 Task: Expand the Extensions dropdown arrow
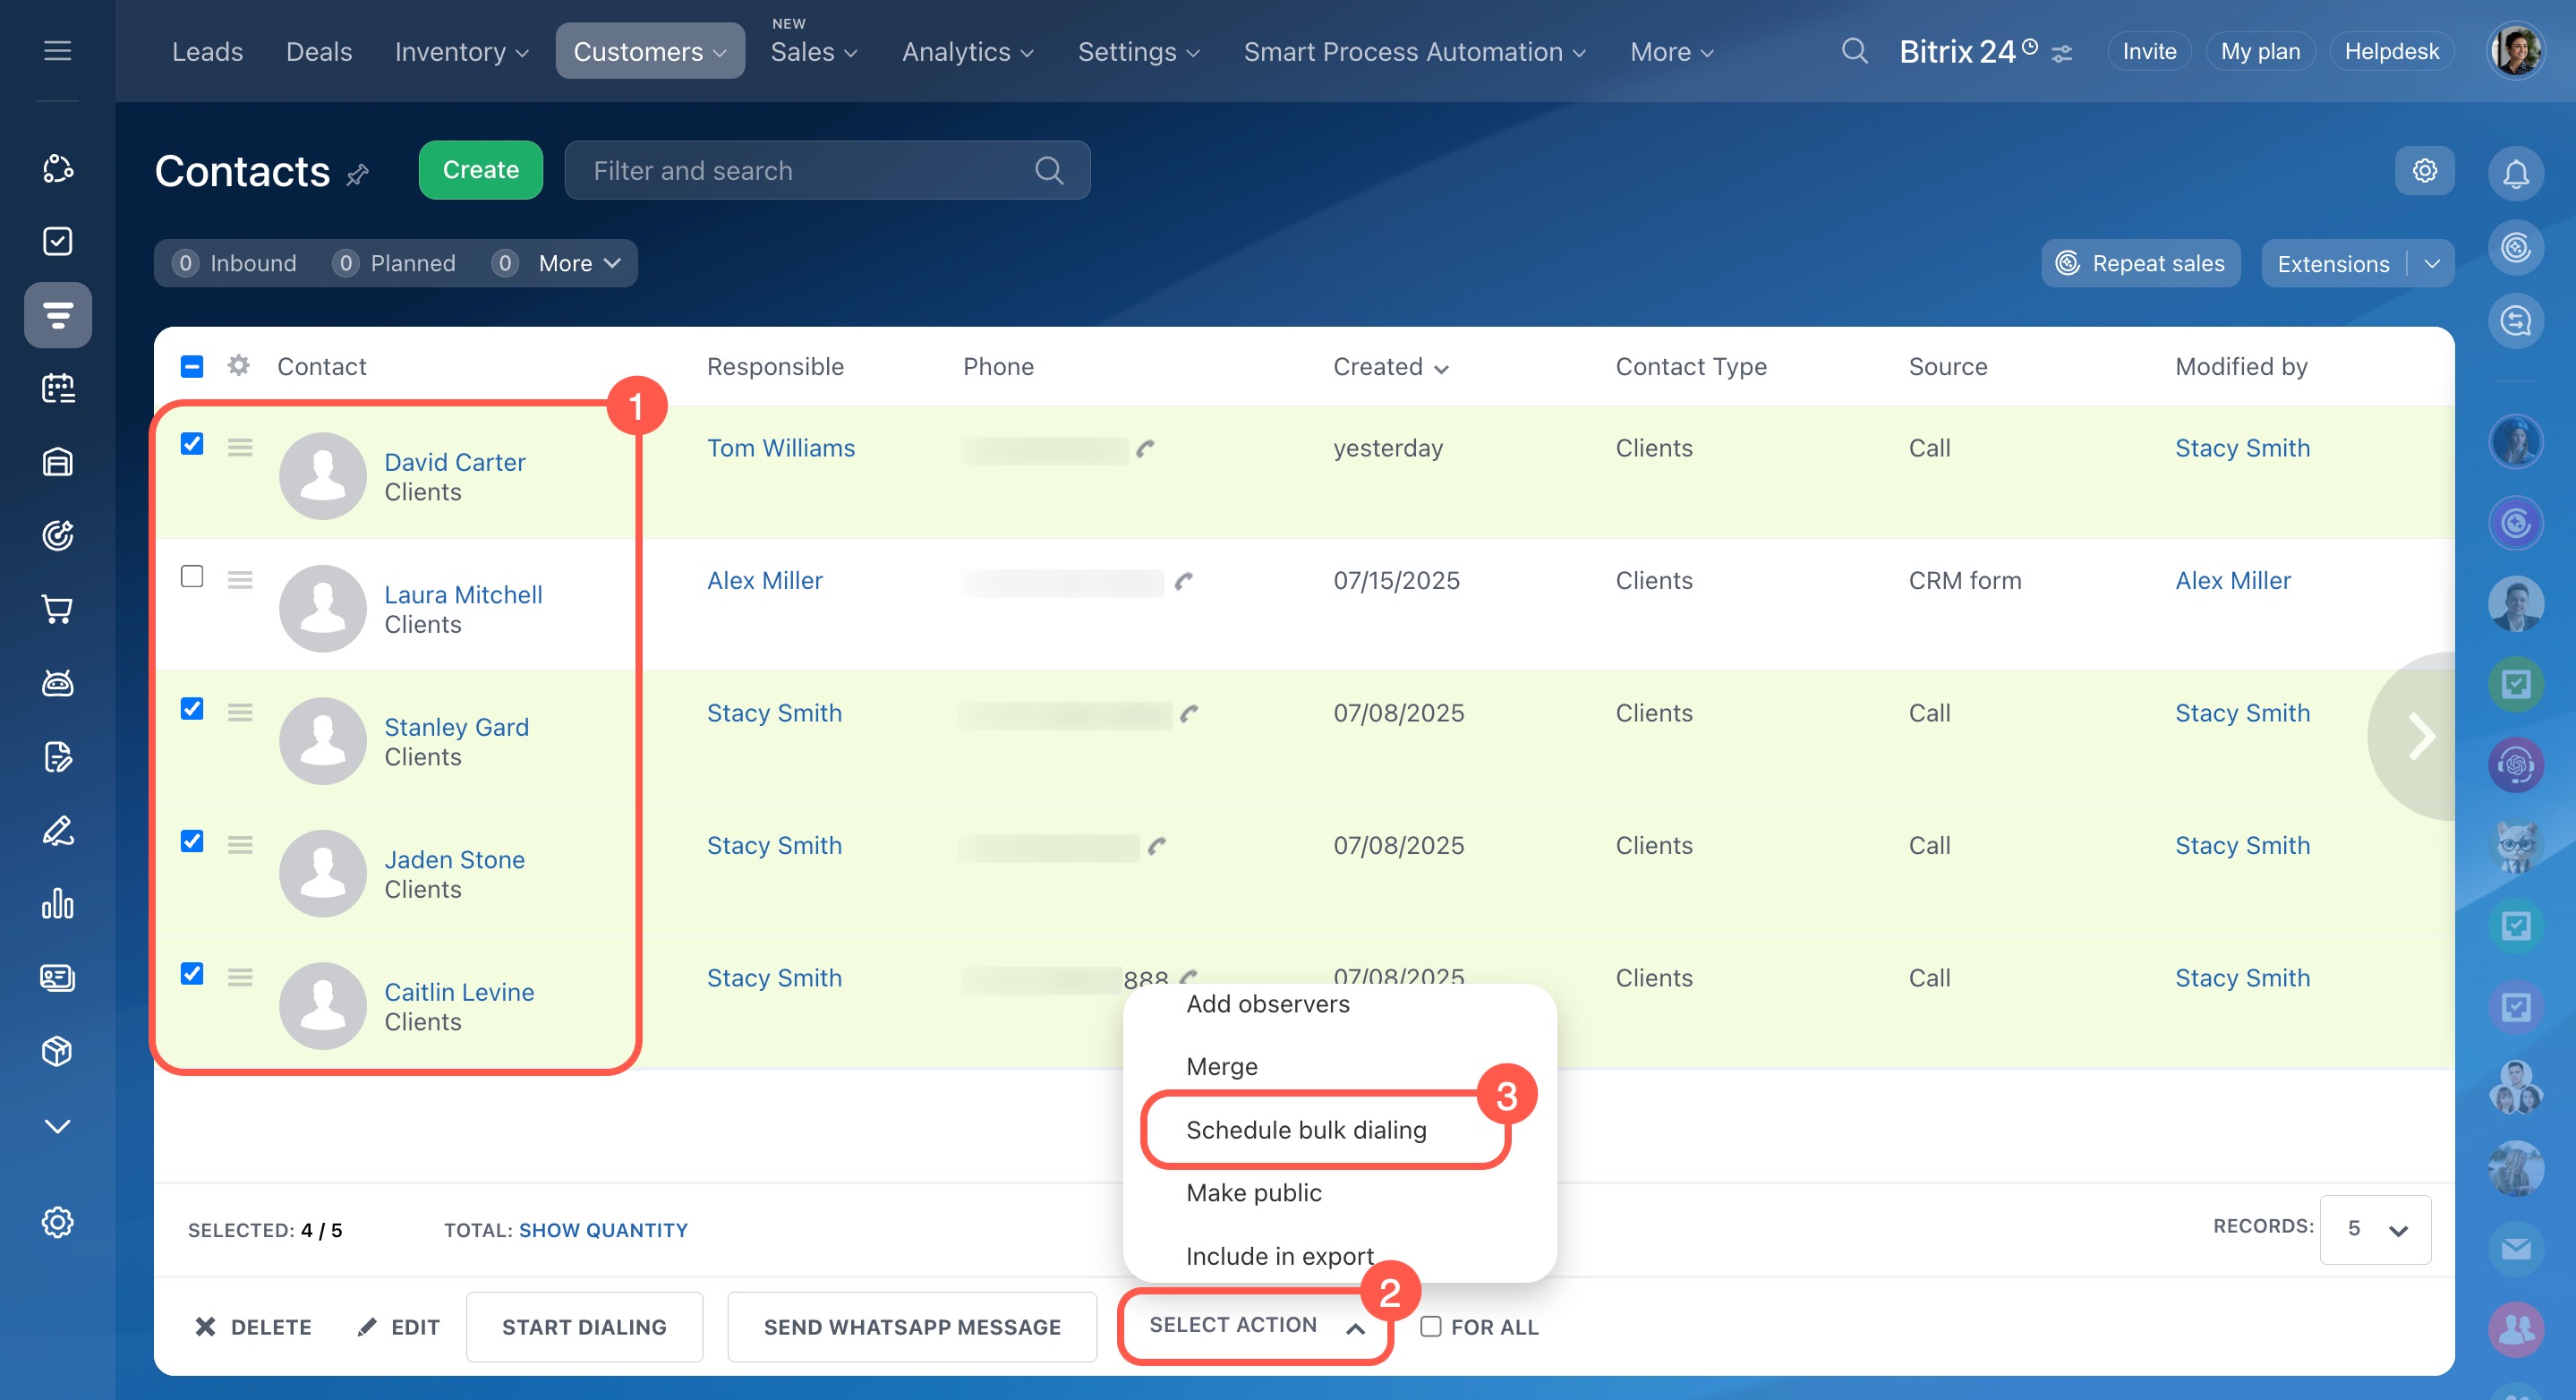[2432, 264]
